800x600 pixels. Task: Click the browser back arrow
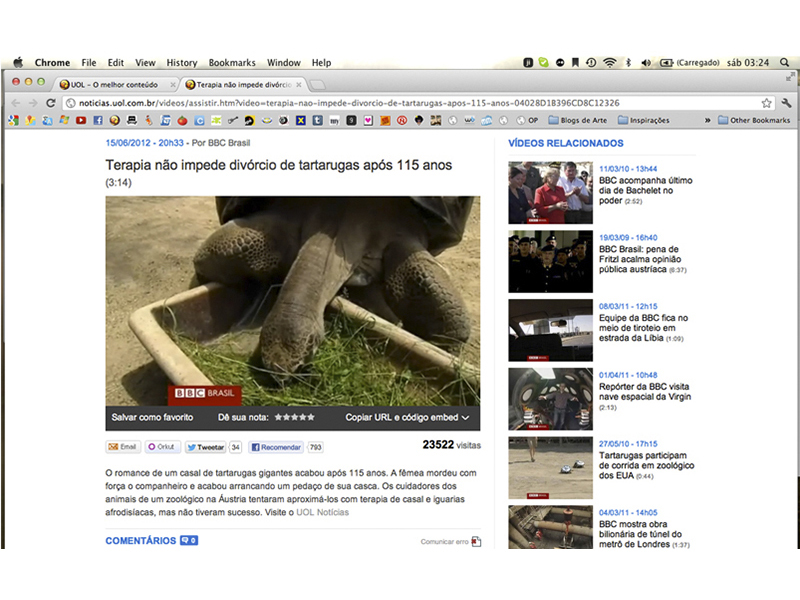[x=16, y=103]
